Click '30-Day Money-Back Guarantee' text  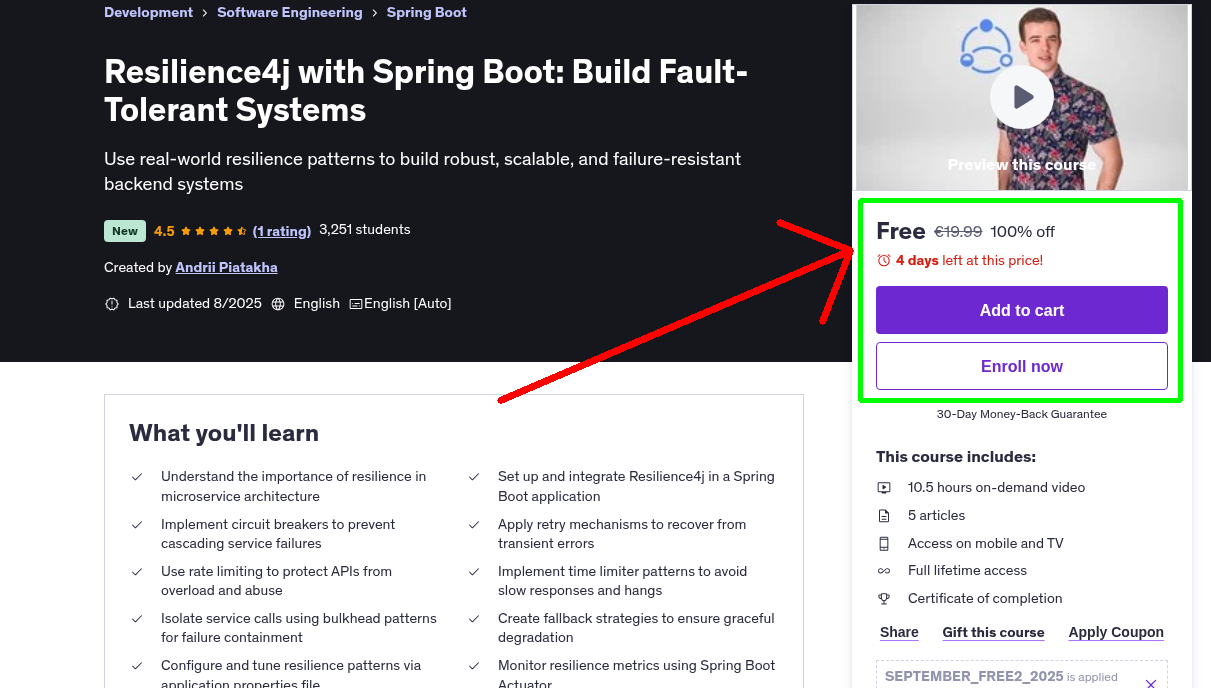(x=1022, y=414)
